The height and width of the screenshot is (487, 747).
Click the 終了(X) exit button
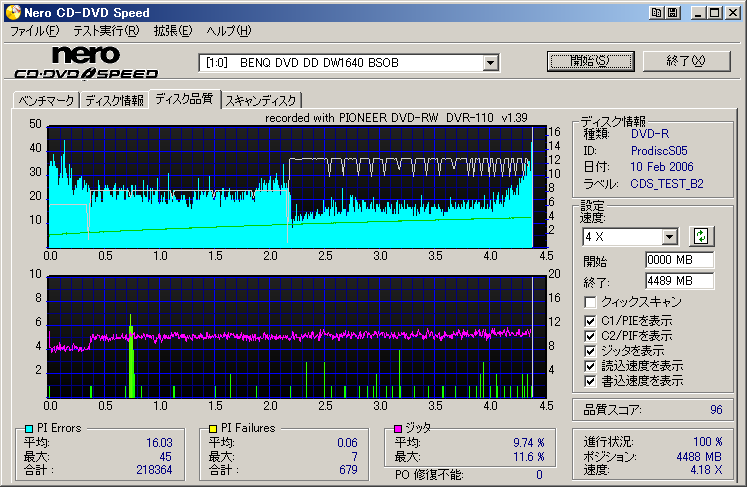pyautogui.click(x=686, y=61)
